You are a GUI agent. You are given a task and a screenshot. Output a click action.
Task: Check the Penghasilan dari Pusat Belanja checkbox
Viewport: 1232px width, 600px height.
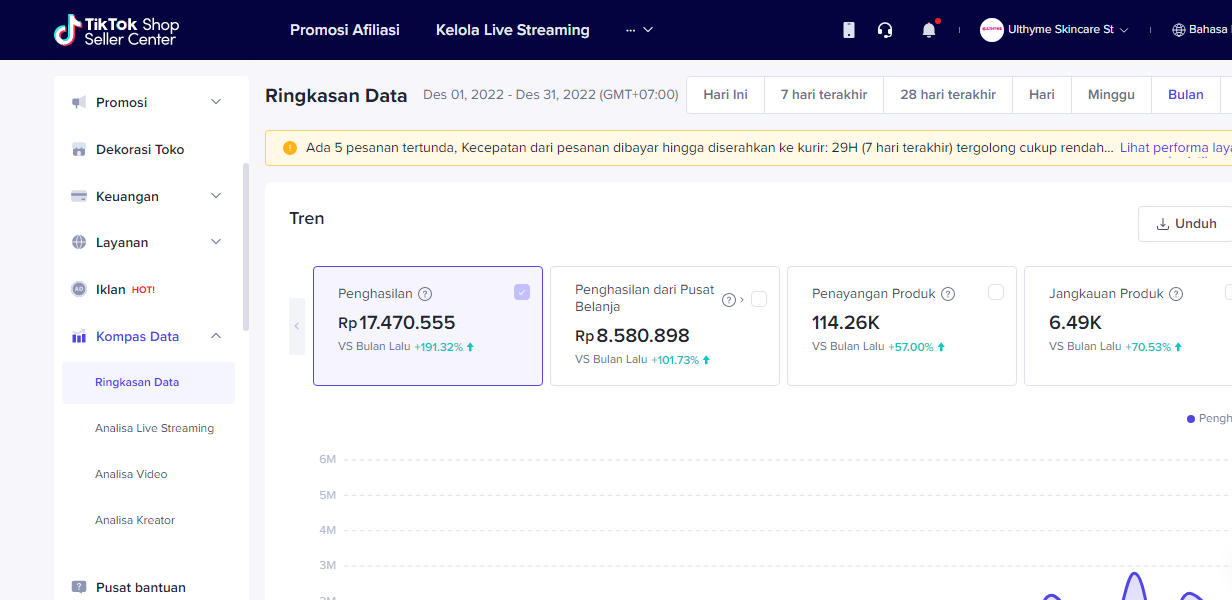point(759,299)
